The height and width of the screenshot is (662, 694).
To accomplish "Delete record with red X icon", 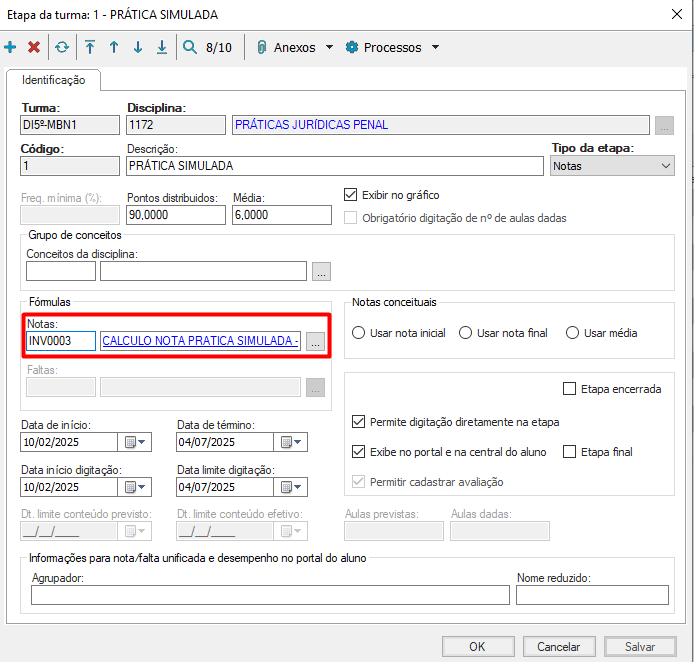I will (34, 47).
